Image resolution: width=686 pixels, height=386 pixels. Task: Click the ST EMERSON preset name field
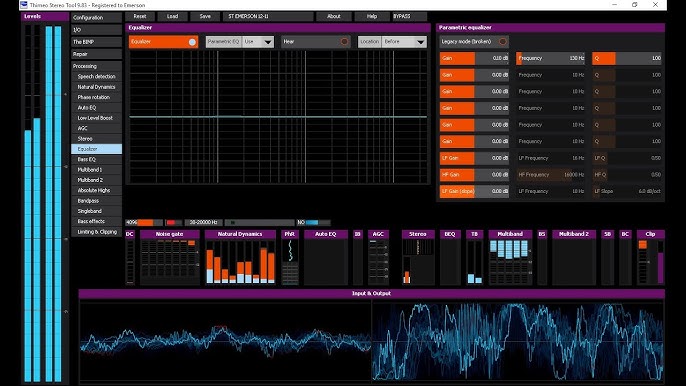coord(268,16)
